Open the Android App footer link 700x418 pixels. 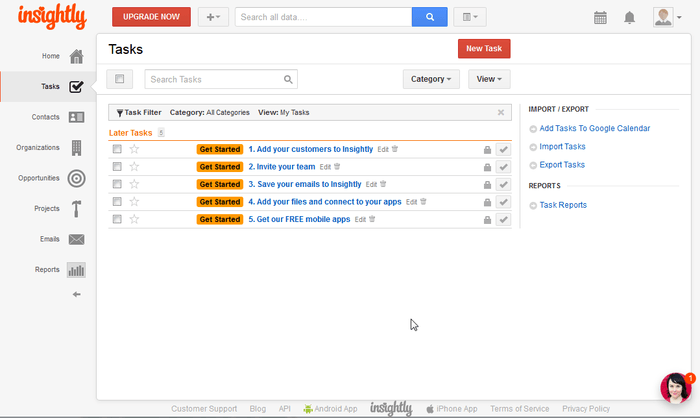[x=330, y=409]
